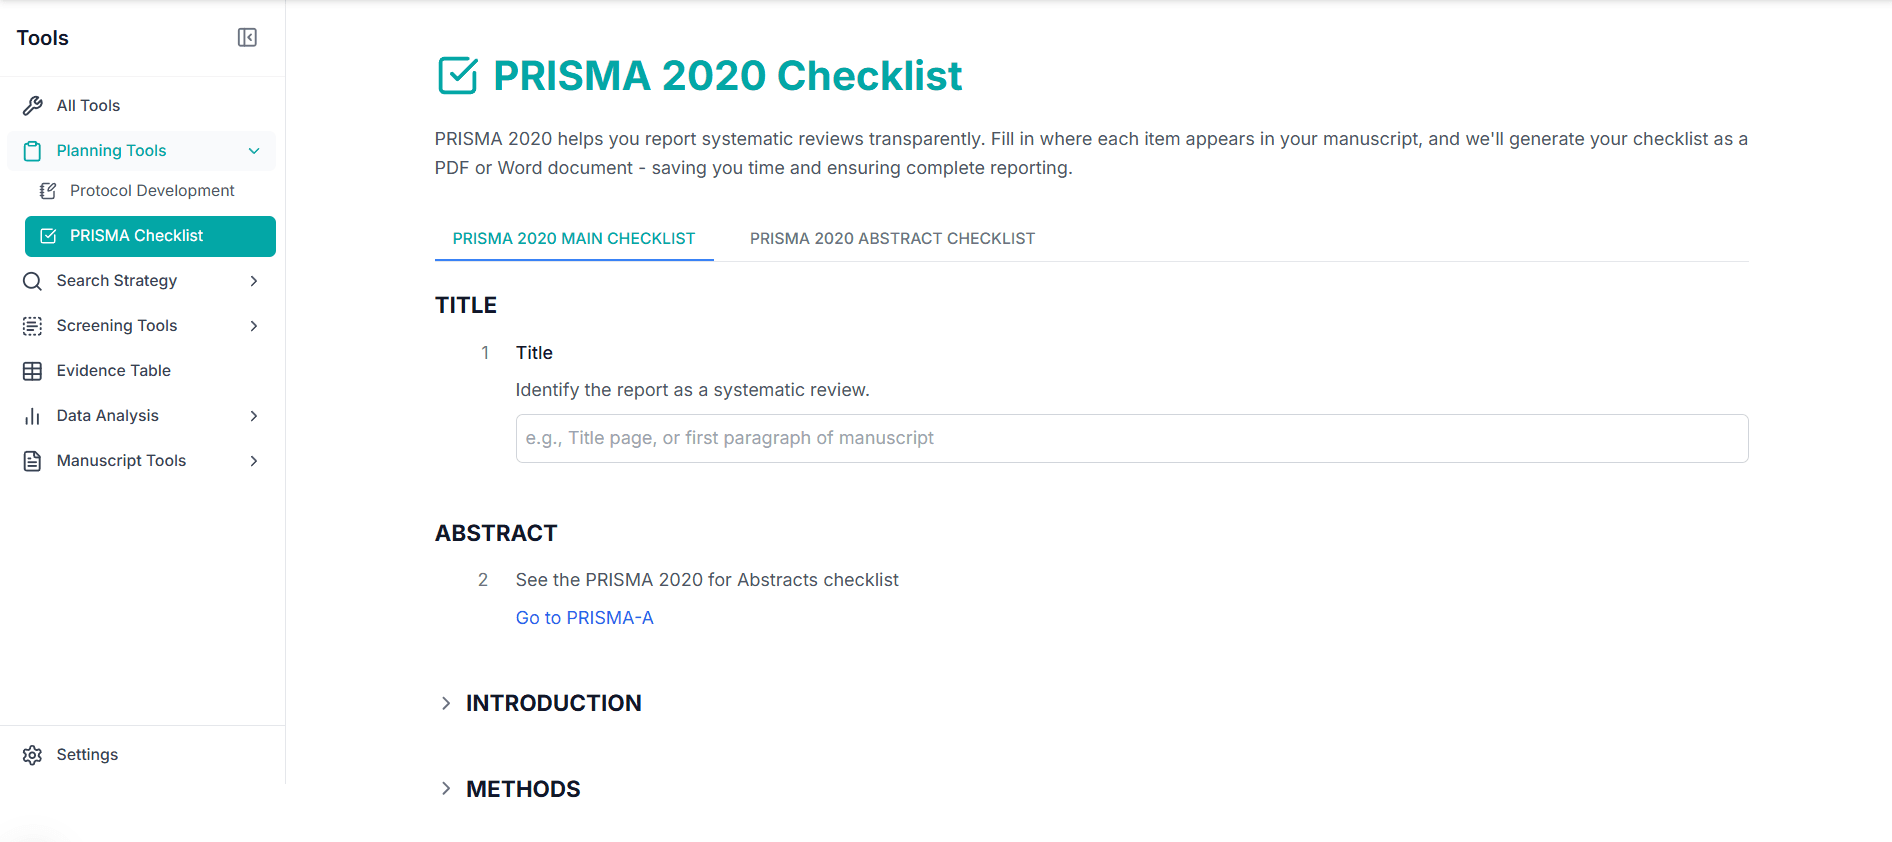Click the Manuscript Tools document icon
Image resolution: width=1892 pixels, height=842 pixels.
(x=33, y=461)
